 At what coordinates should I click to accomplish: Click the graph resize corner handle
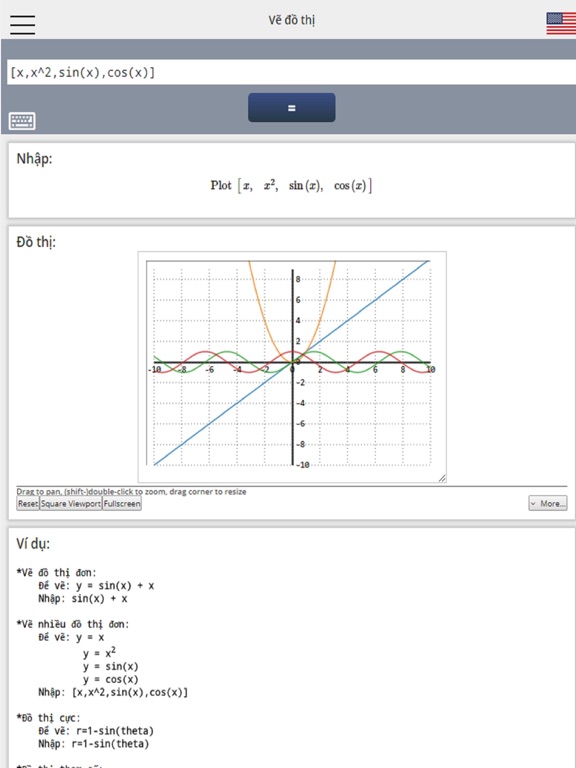point(442,478)
